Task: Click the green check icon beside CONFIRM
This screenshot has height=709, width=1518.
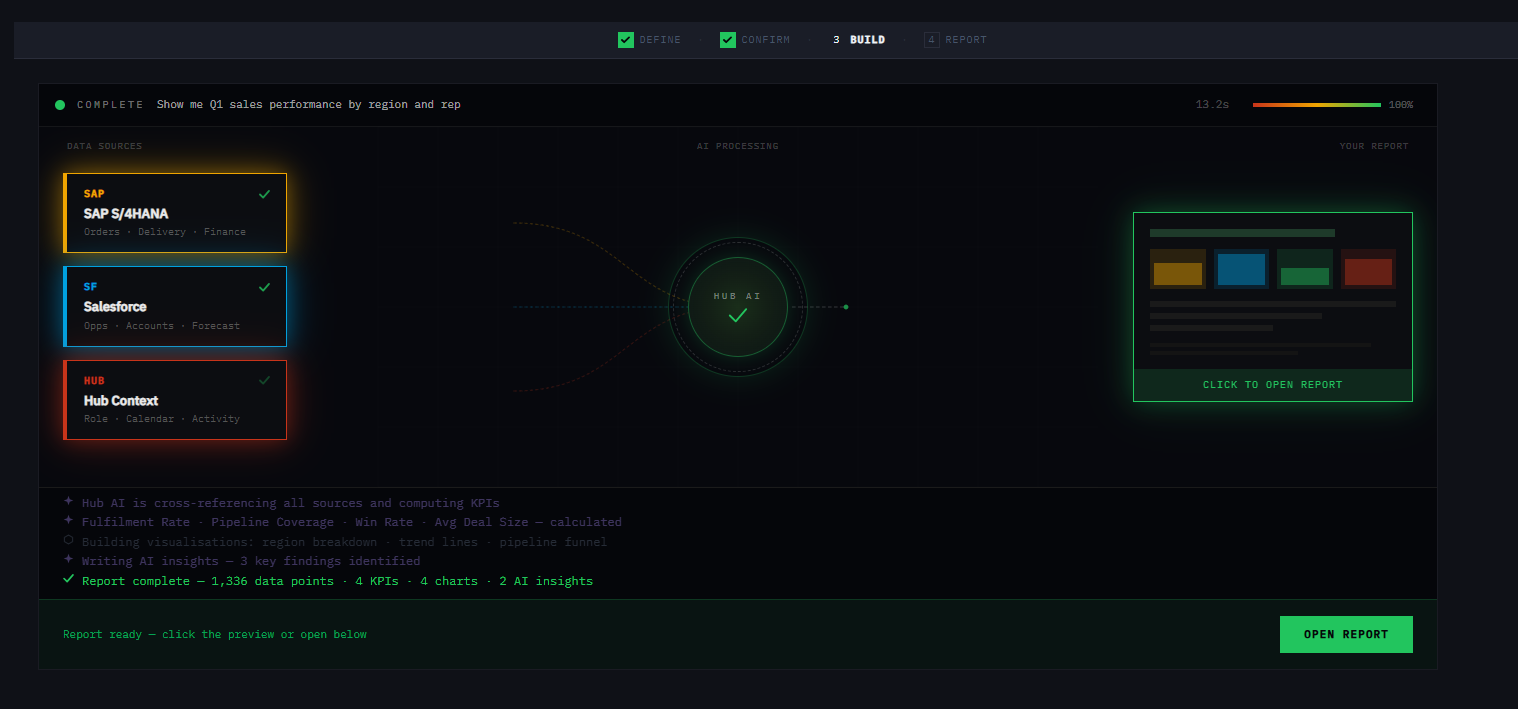Action: click(728, 40)
